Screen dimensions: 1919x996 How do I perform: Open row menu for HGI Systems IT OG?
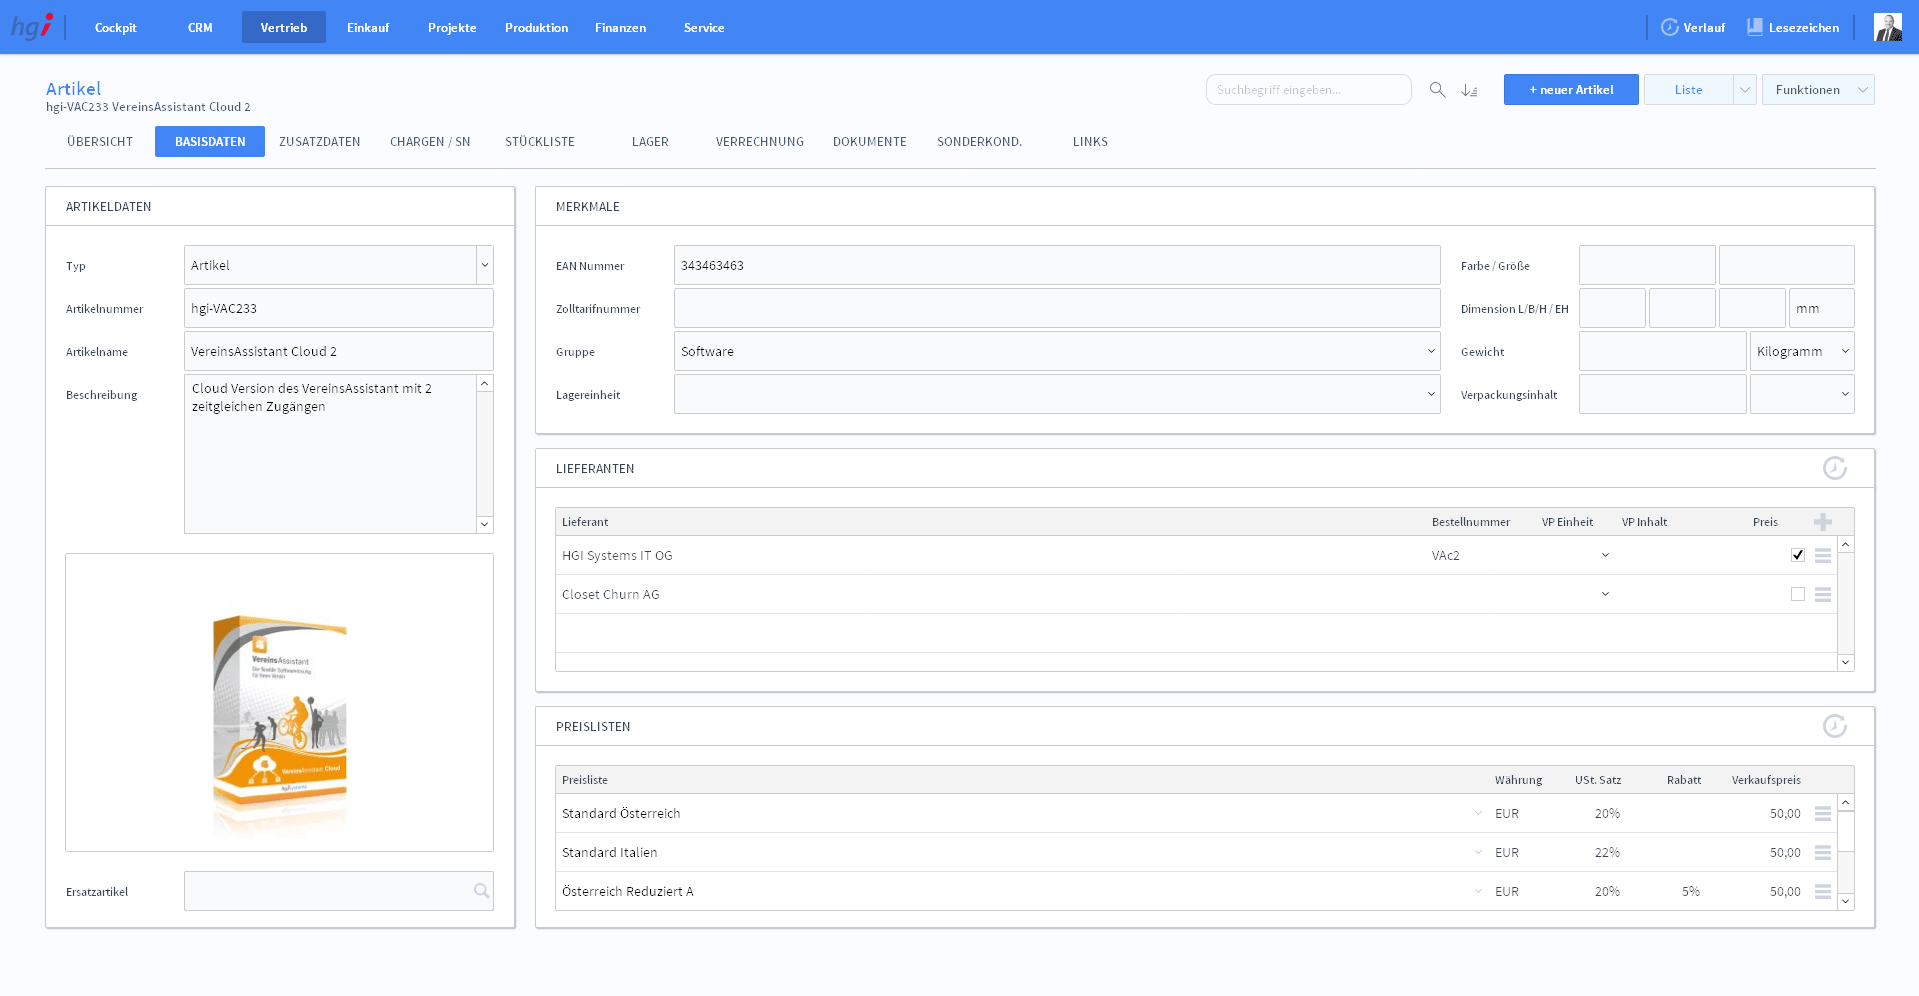tap(1823, 556)
